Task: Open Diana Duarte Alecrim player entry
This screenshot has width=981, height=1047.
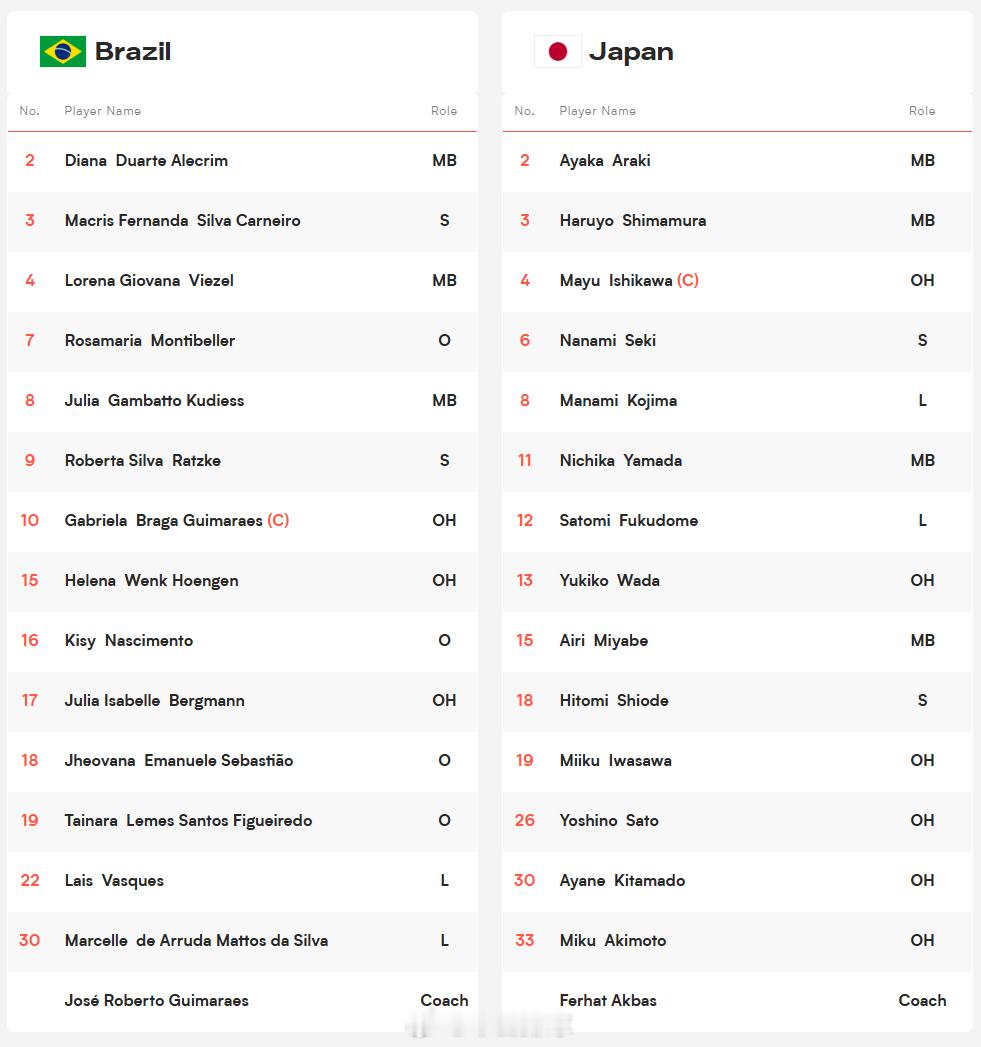Action: (146, 161)
